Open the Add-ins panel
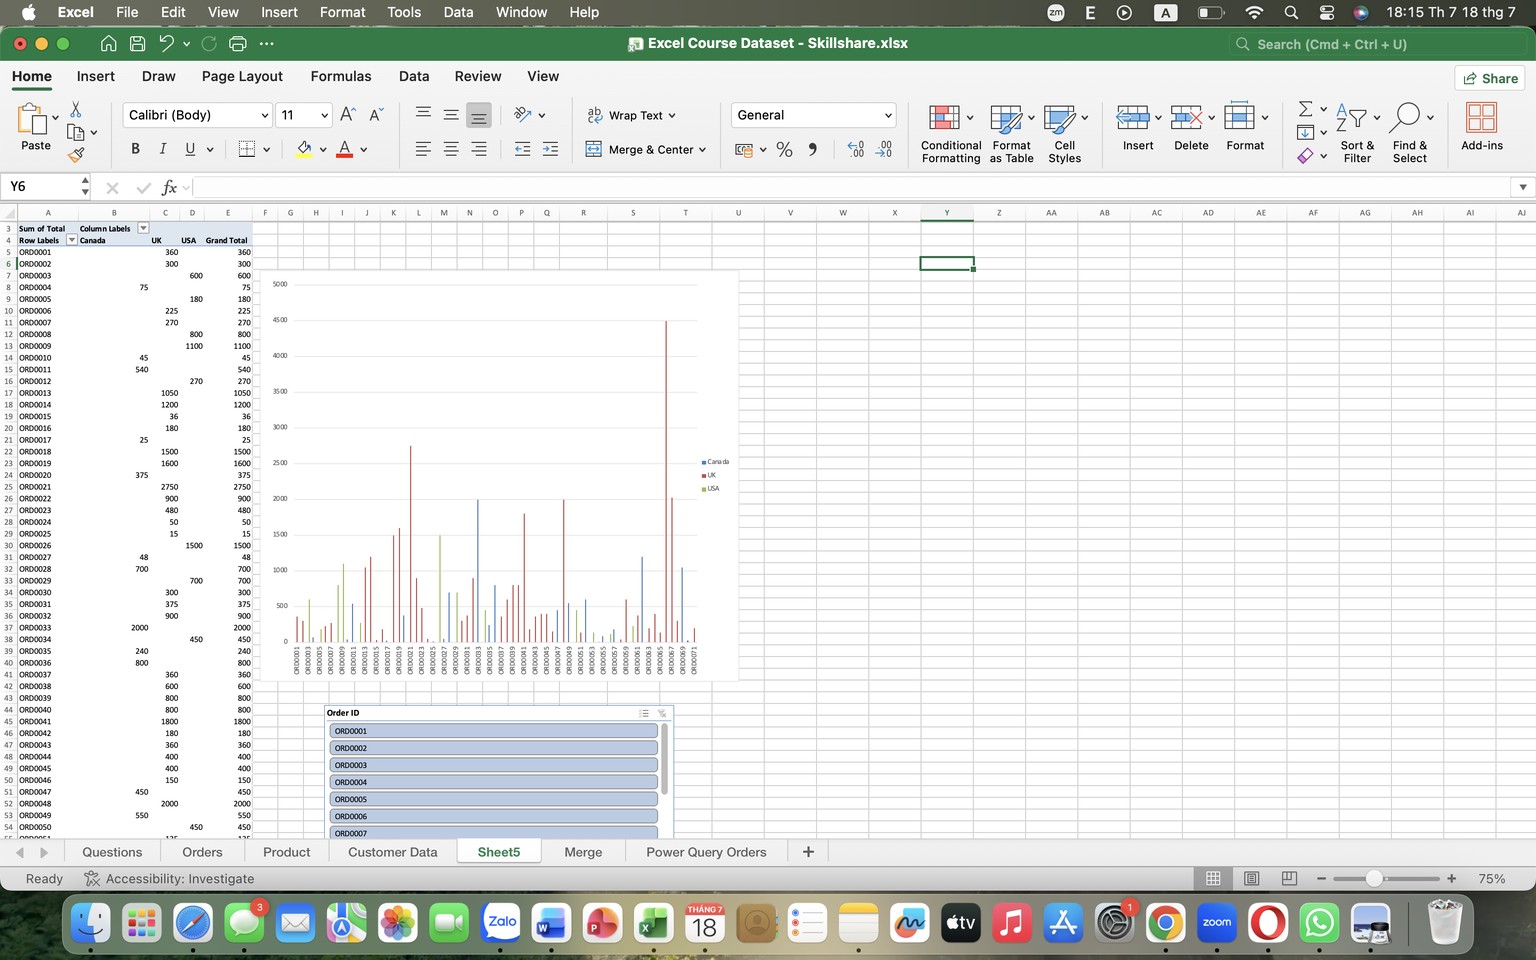This screenshot has height=960, width=1536. (1481, 127)
